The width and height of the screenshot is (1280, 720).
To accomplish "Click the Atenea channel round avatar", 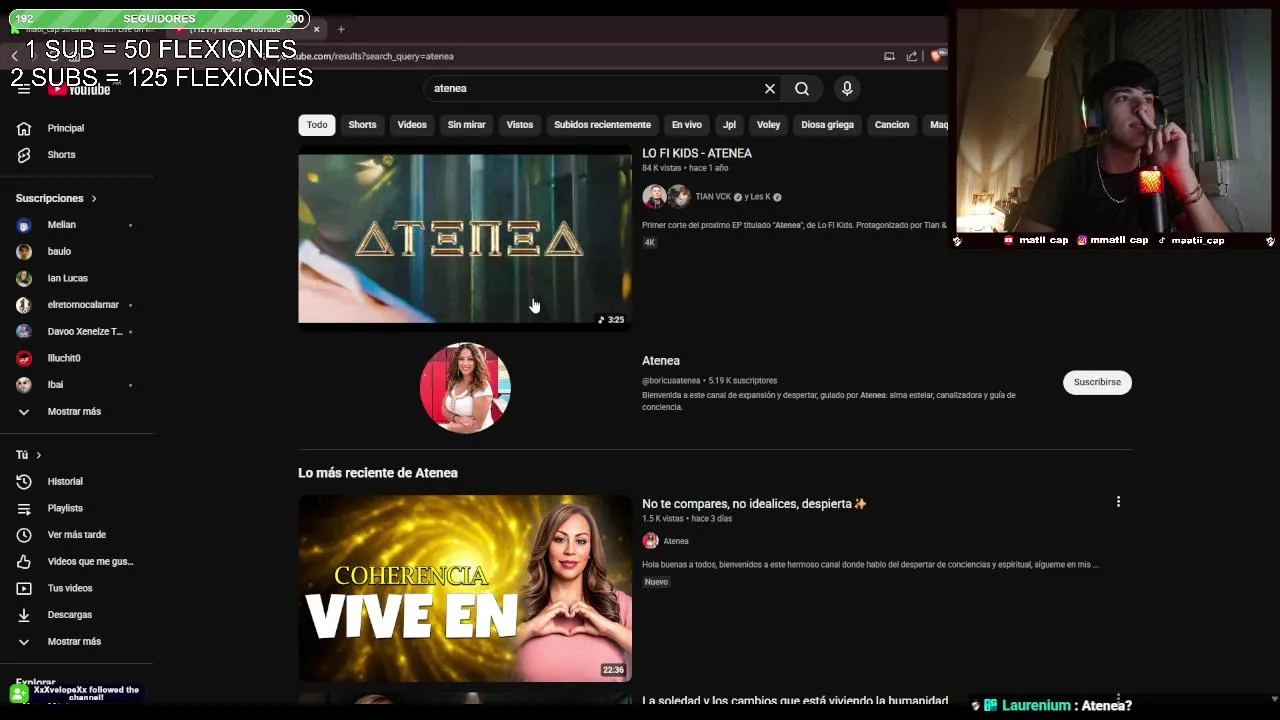I will click(x=465, y=388).
